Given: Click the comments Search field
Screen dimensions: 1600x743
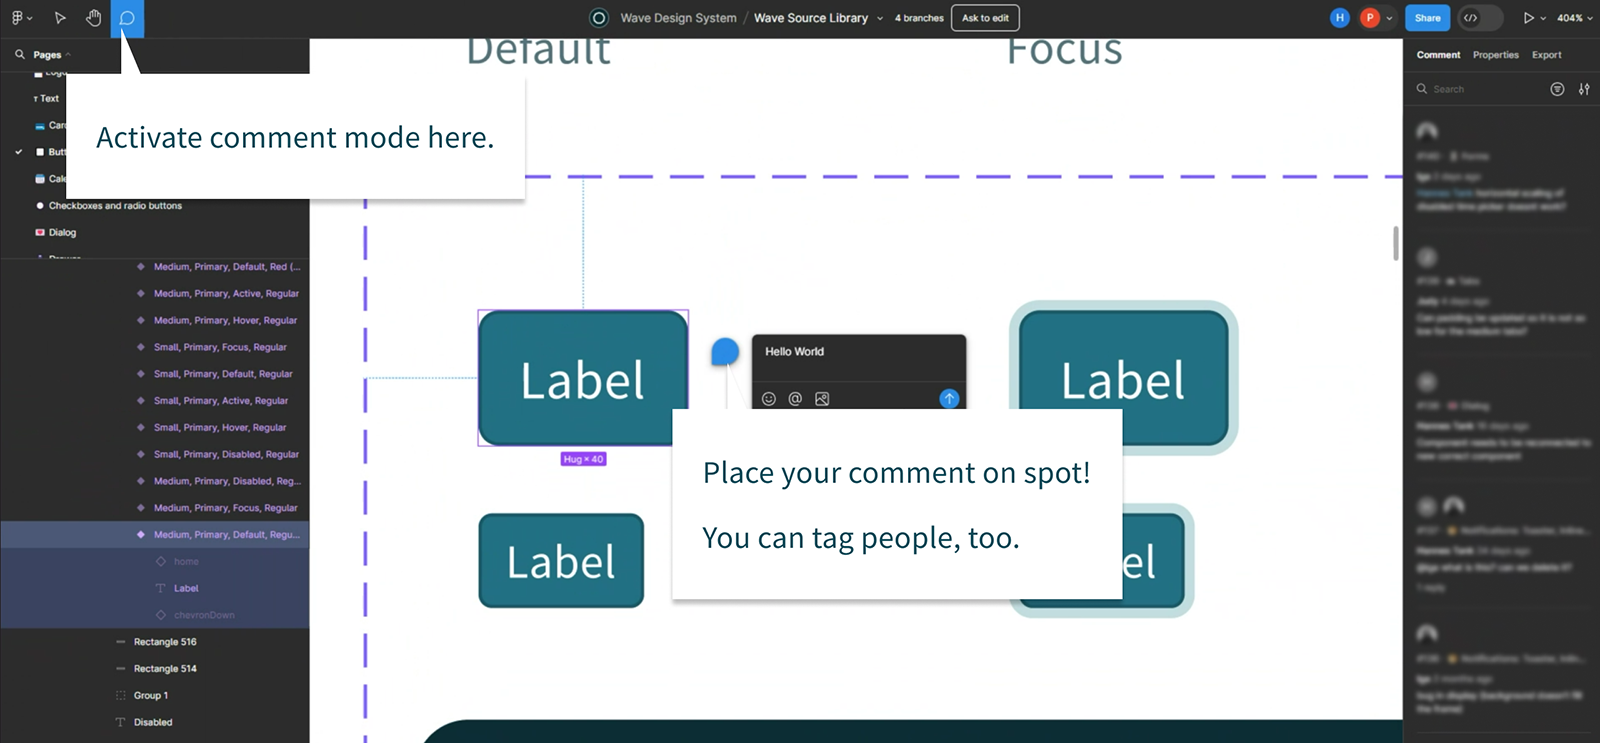Looking at the screenshot, I should tap(1477, 89).
